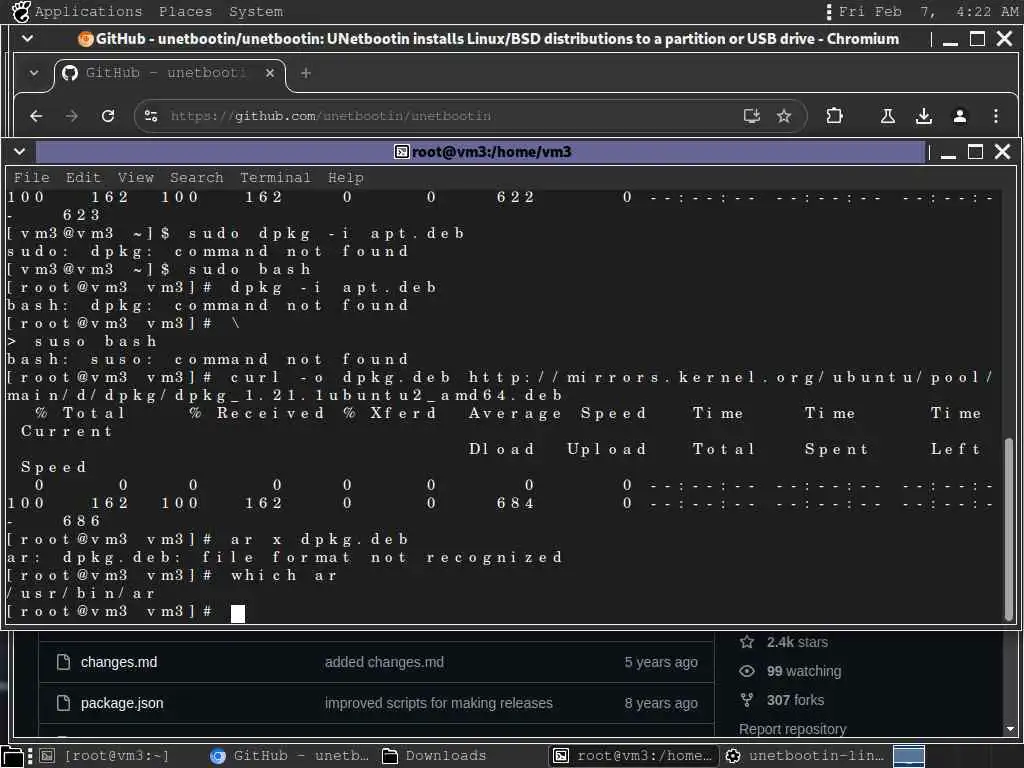1024x768 pixels.
Task: Click the install app icon in address bar
Action: coord(752,116)
